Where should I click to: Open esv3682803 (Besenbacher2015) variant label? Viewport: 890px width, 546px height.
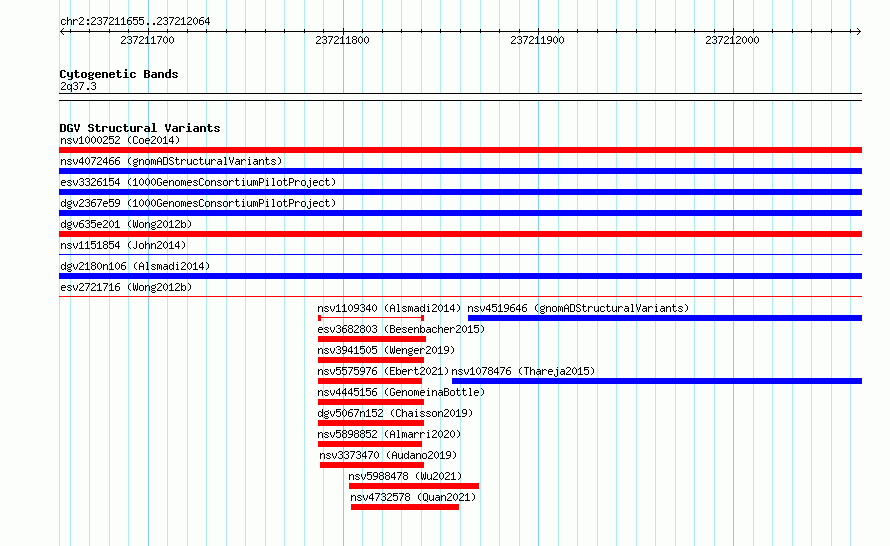(401, 329)
